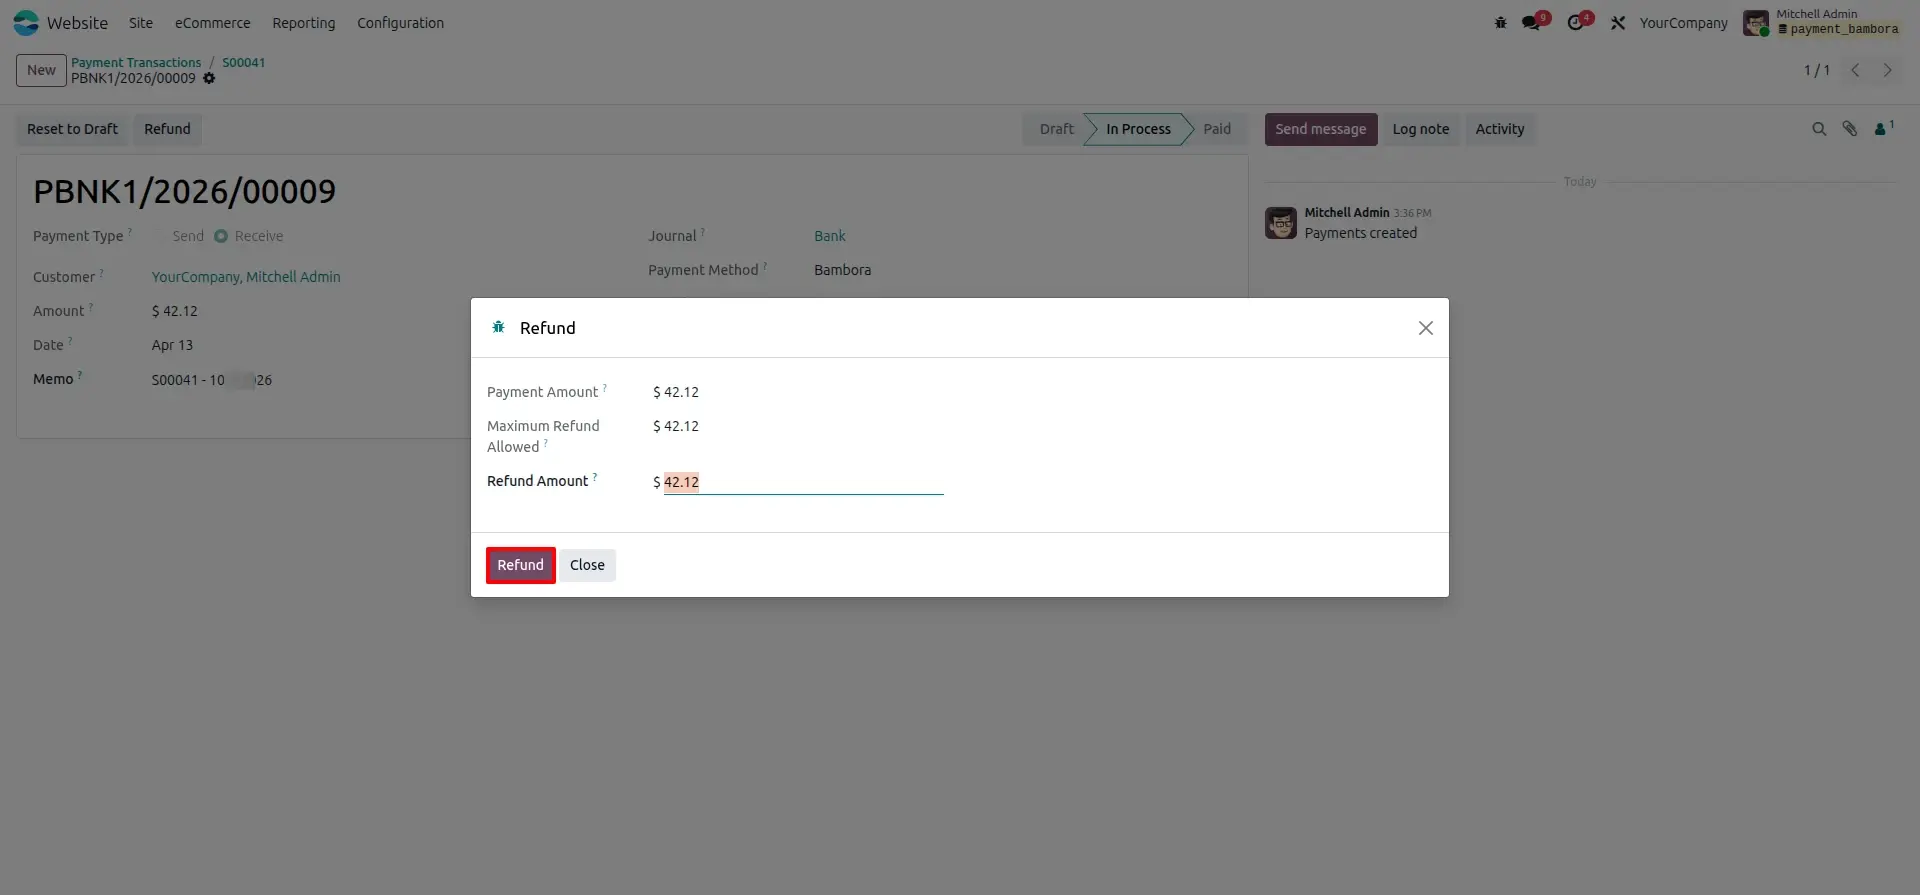Click the pager counter 1 / 1

pyautogui.click(x=1817, y=70)
